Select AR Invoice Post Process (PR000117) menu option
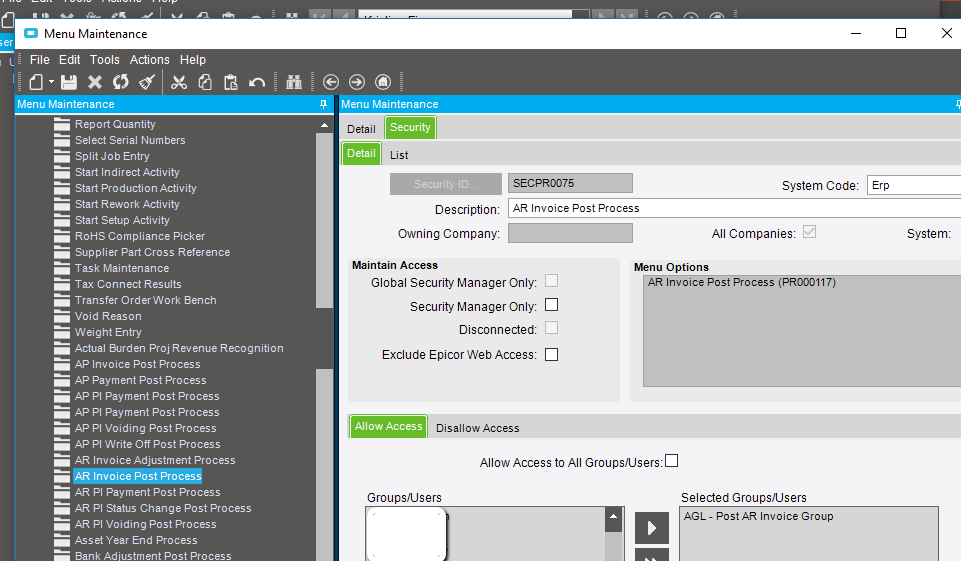 click(742, 282)
